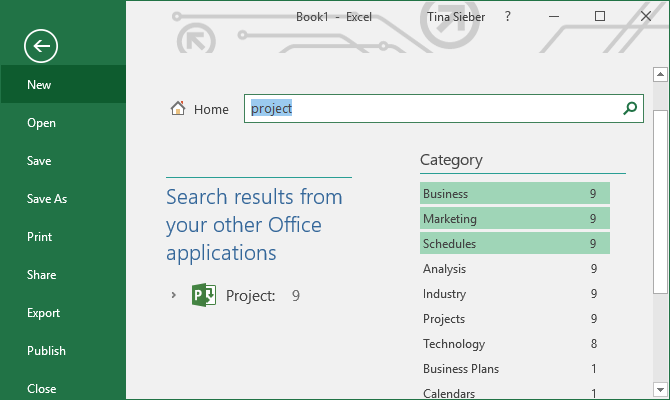Filter by the Schedules category
670x400 pixels.
(x=514, y=243)
